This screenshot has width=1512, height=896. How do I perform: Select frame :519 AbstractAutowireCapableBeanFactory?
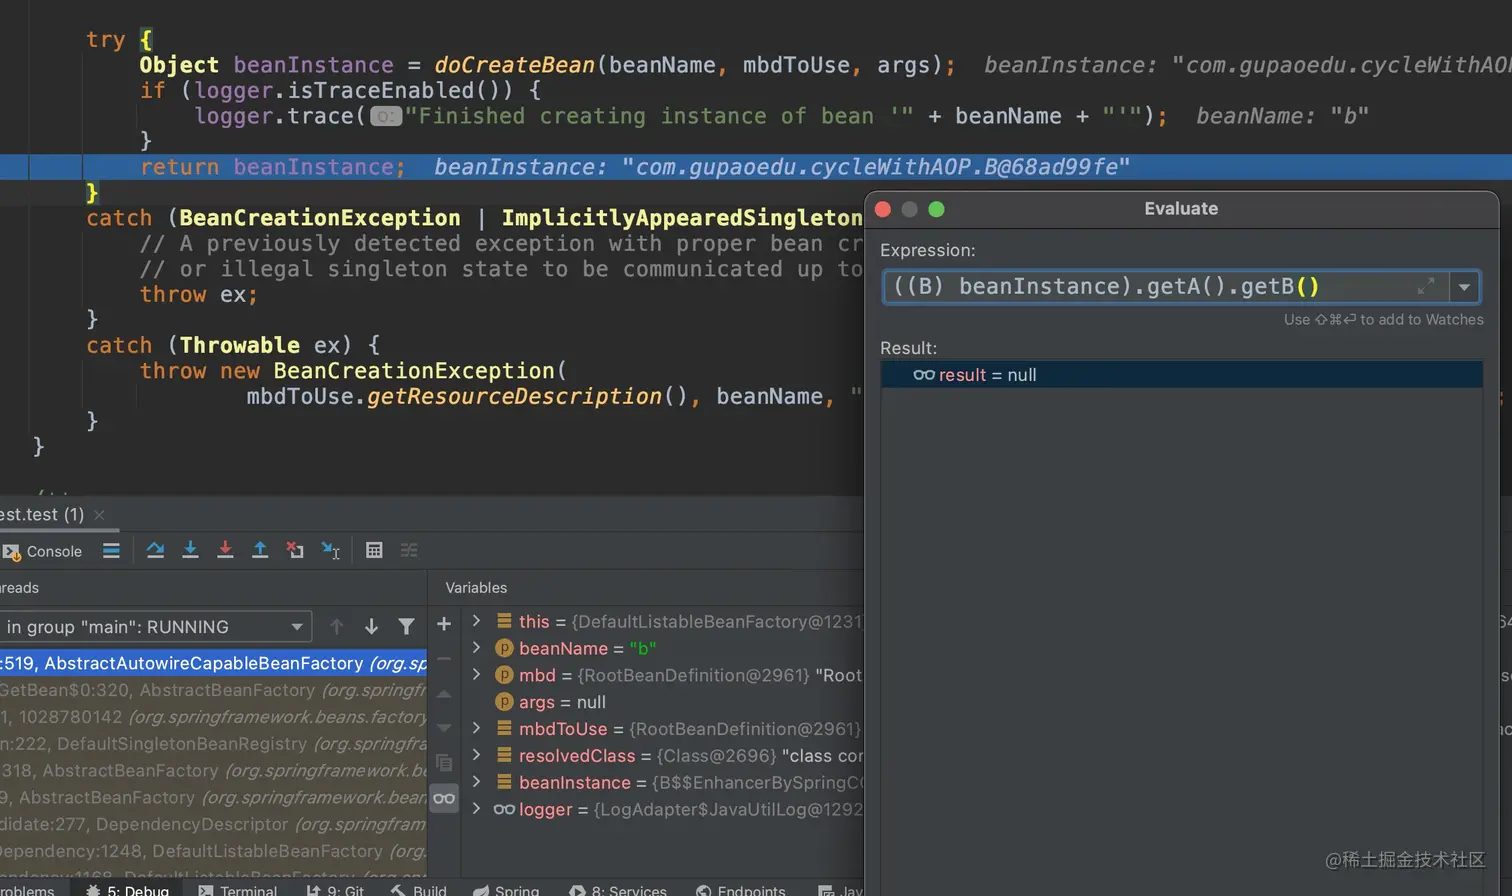pyautogui.click(x=213, y=663)
